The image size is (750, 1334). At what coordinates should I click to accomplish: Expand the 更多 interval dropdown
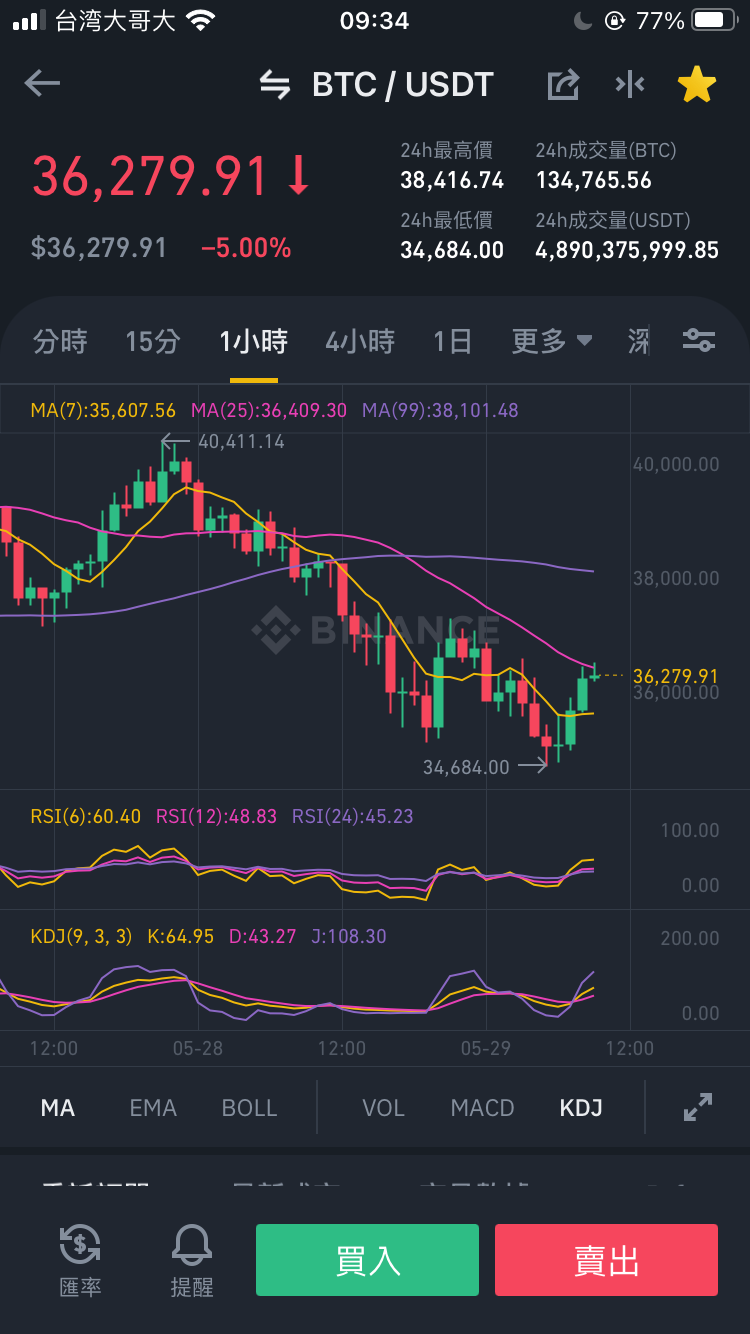point(552,342)
